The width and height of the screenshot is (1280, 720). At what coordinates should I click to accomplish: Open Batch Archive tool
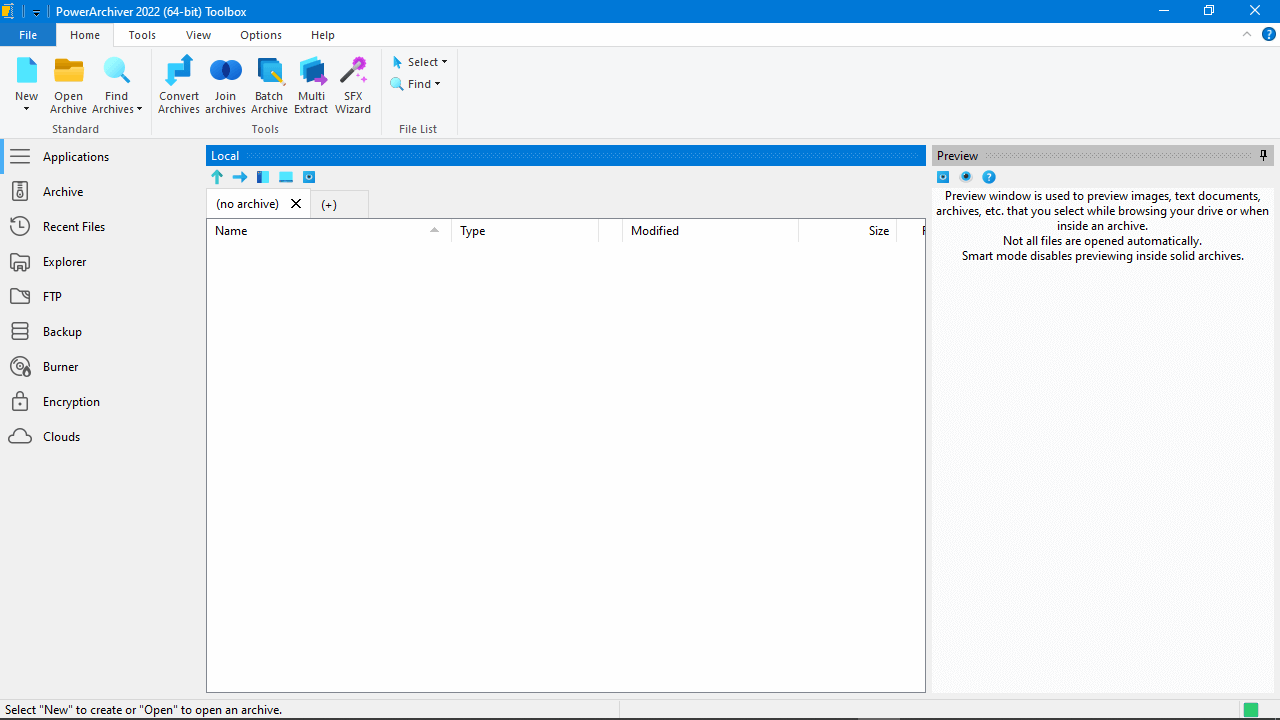pyautogui.click(x=269, y=85)
